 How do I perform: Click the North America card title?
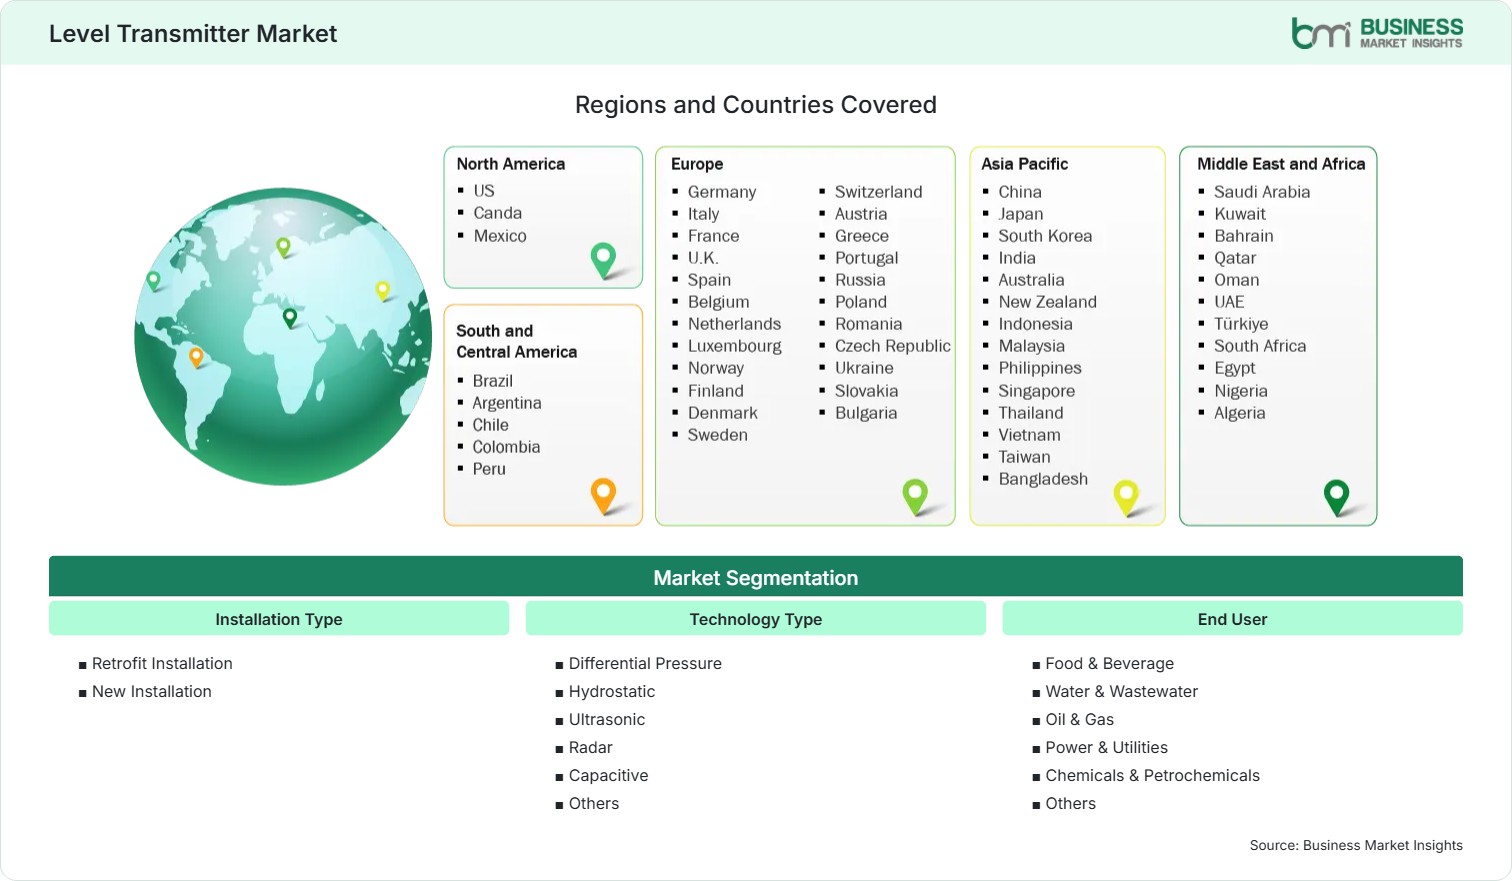click(511, 164)
